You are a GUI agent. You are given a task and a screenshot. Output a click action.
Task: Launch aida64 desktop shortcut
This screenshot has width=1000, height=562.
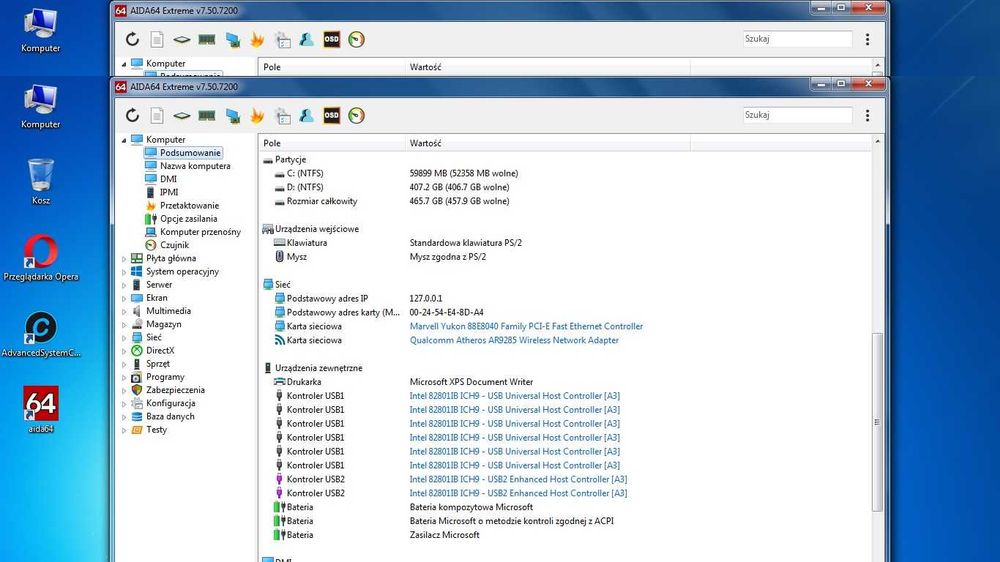point(40,410)
